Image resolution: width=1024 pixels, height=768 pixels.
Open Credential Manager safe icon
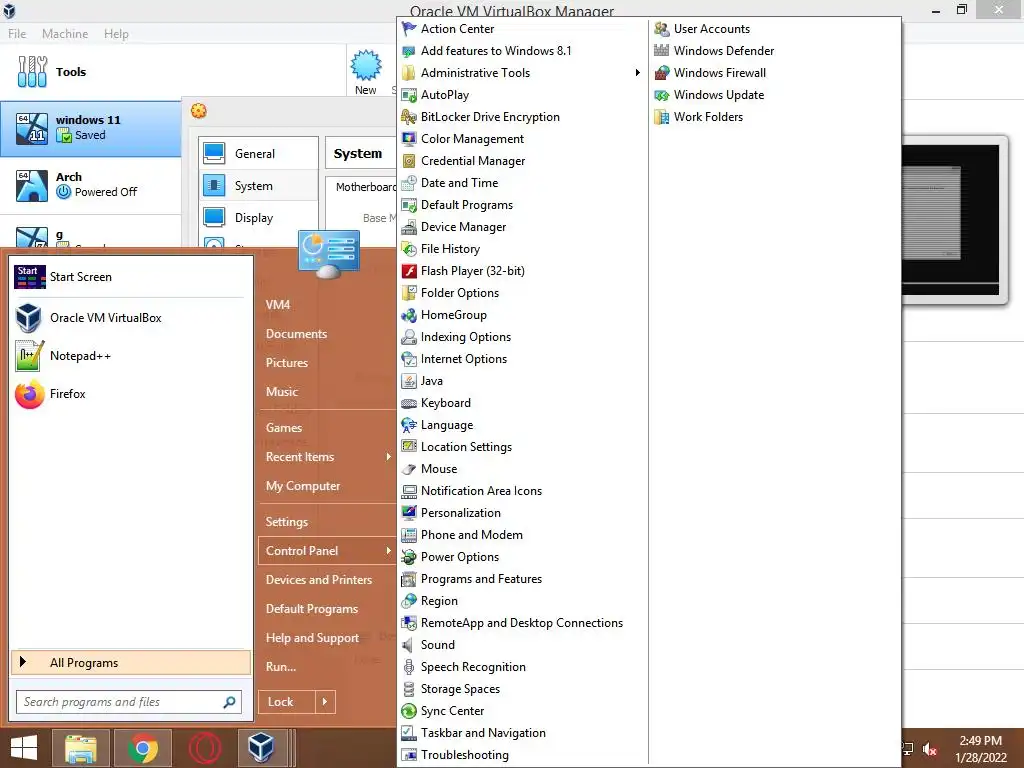tap(409, 161)
